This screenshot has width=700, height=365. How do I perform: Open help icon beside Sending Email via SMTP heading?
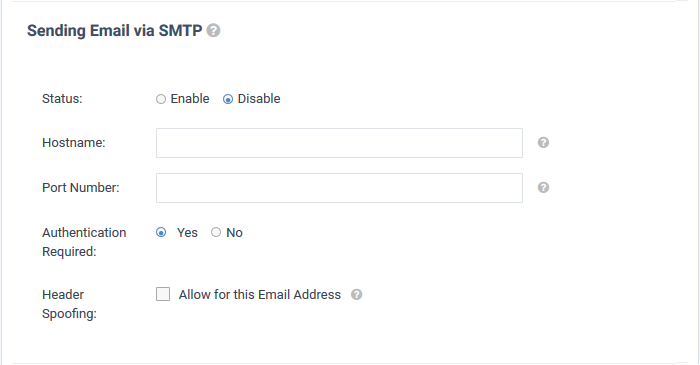213,31
